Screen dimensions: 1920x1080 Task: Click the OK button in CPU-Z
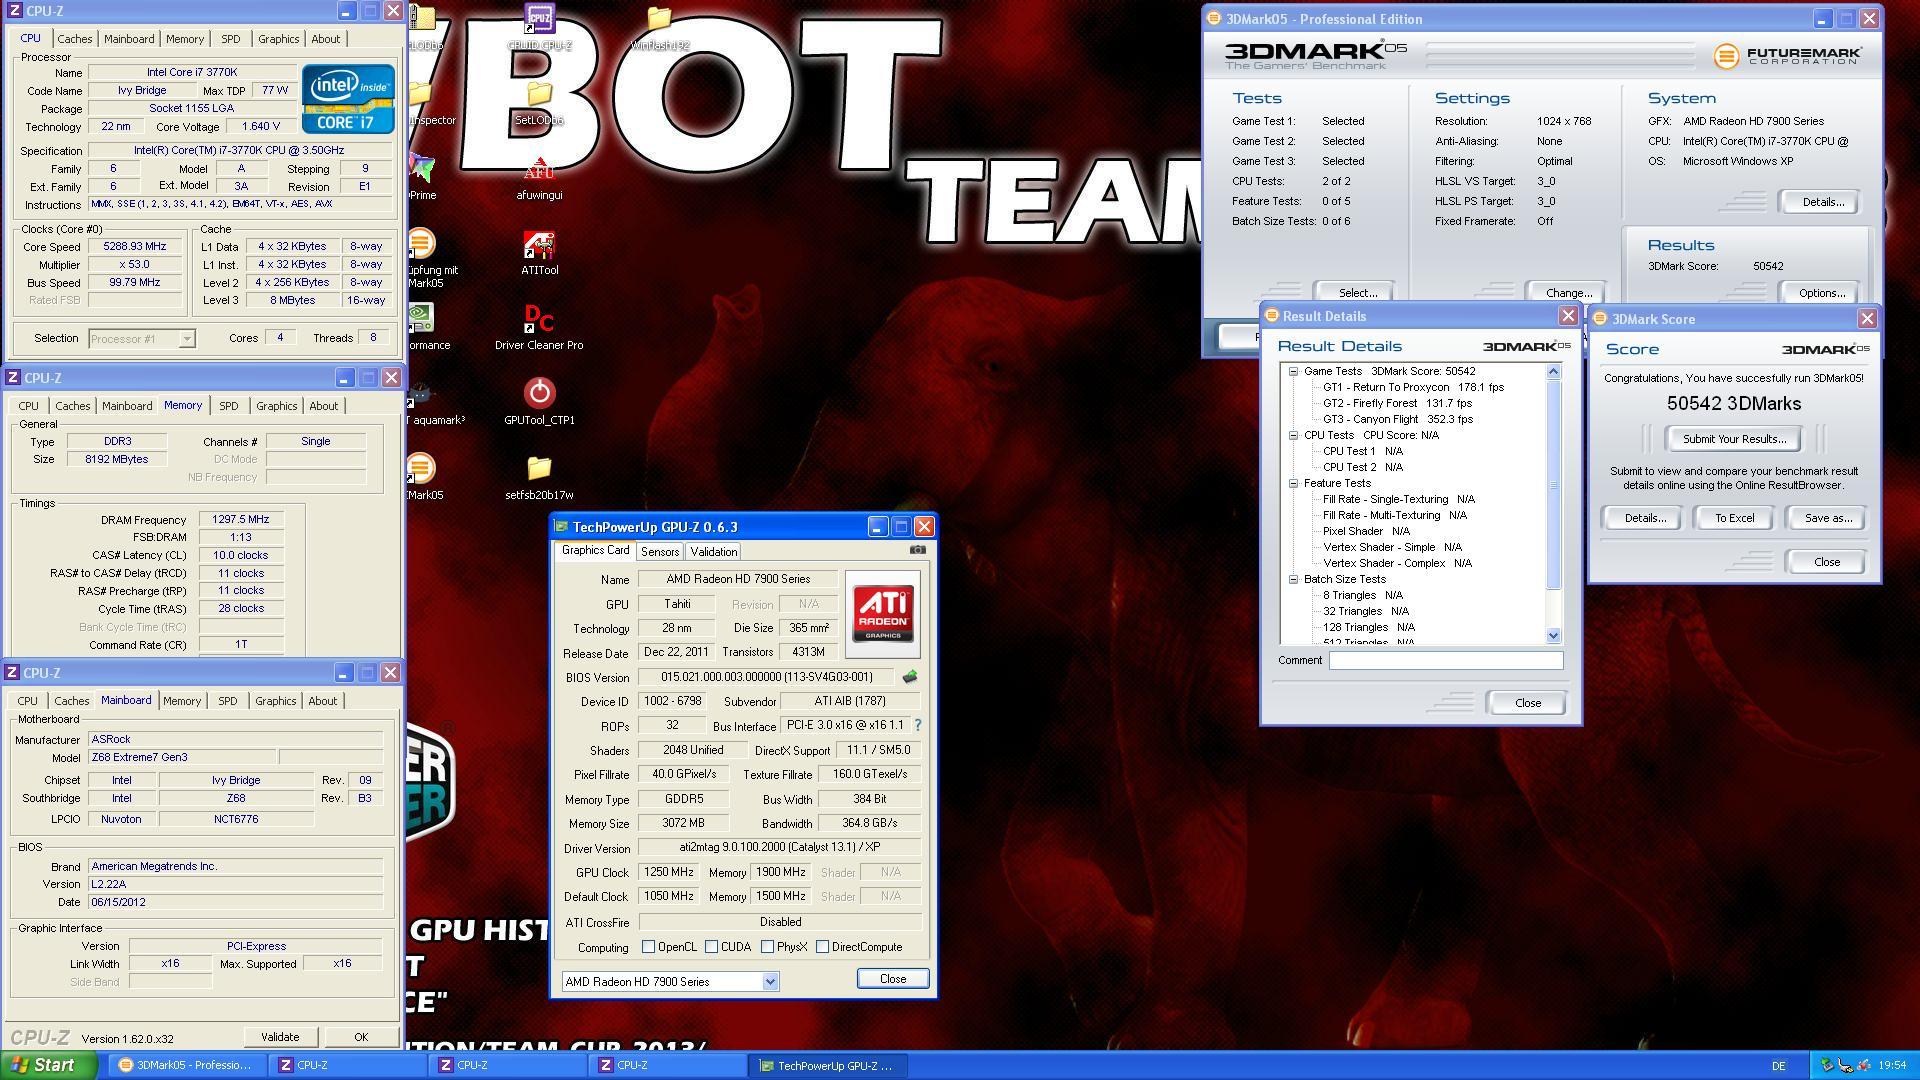pyautogui.click(x=361, y=1037)
